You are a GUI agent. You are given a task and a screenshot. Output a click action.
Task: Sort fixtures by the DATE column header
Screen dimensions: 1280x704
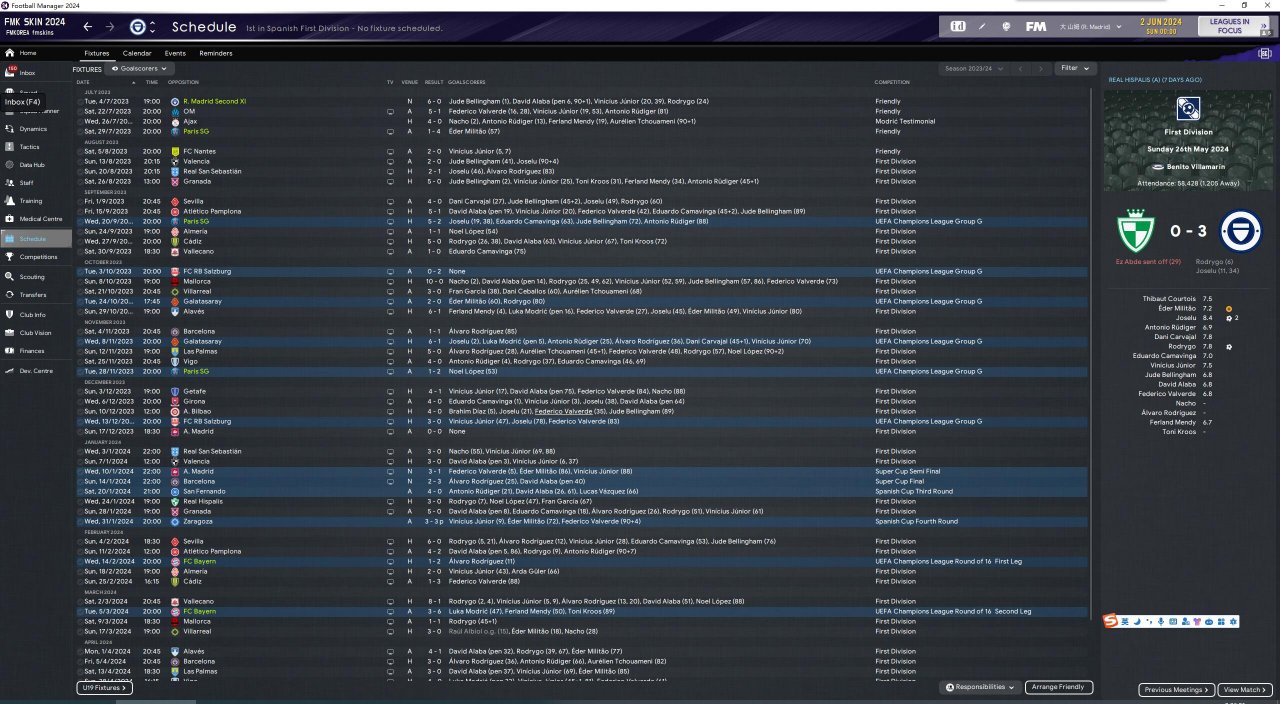click(x=83, y=82)
